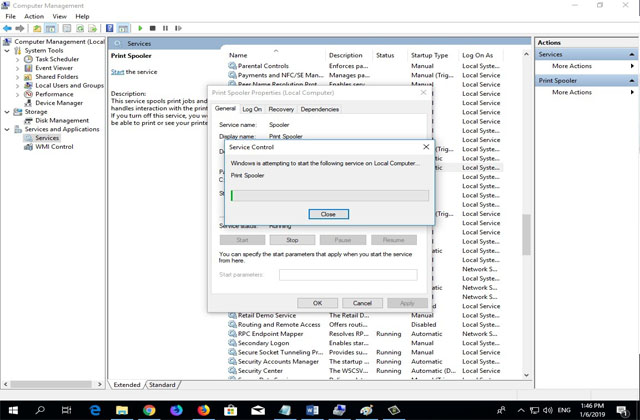
Task: Open Google Chrome from the taskbar
Action: click(149, 411)
